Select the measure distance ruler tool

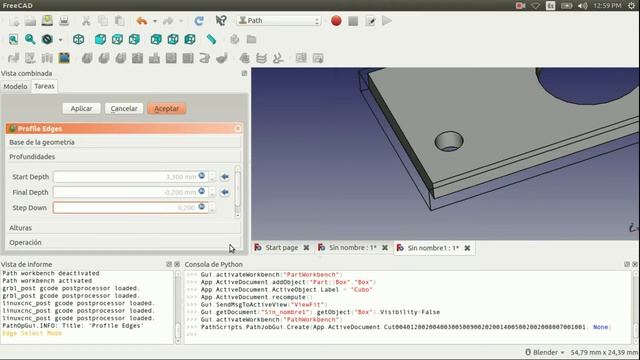pyautogui.click(x=211, y=39)
